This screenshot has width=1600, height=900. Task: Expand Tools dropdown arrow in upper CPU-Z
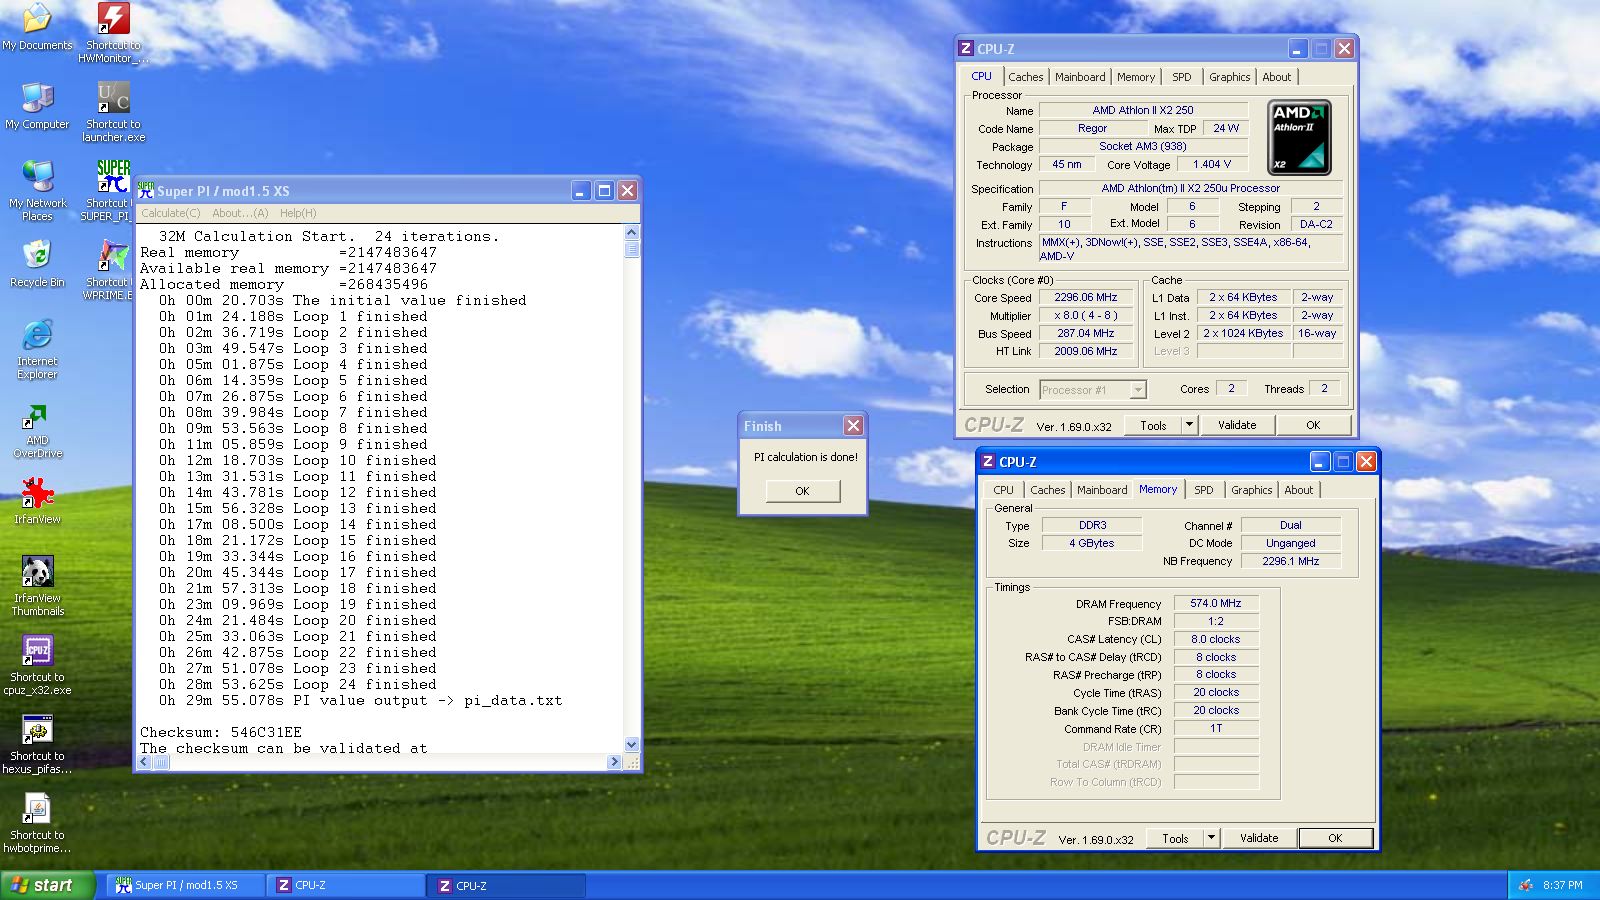(x=1189, y=425)
